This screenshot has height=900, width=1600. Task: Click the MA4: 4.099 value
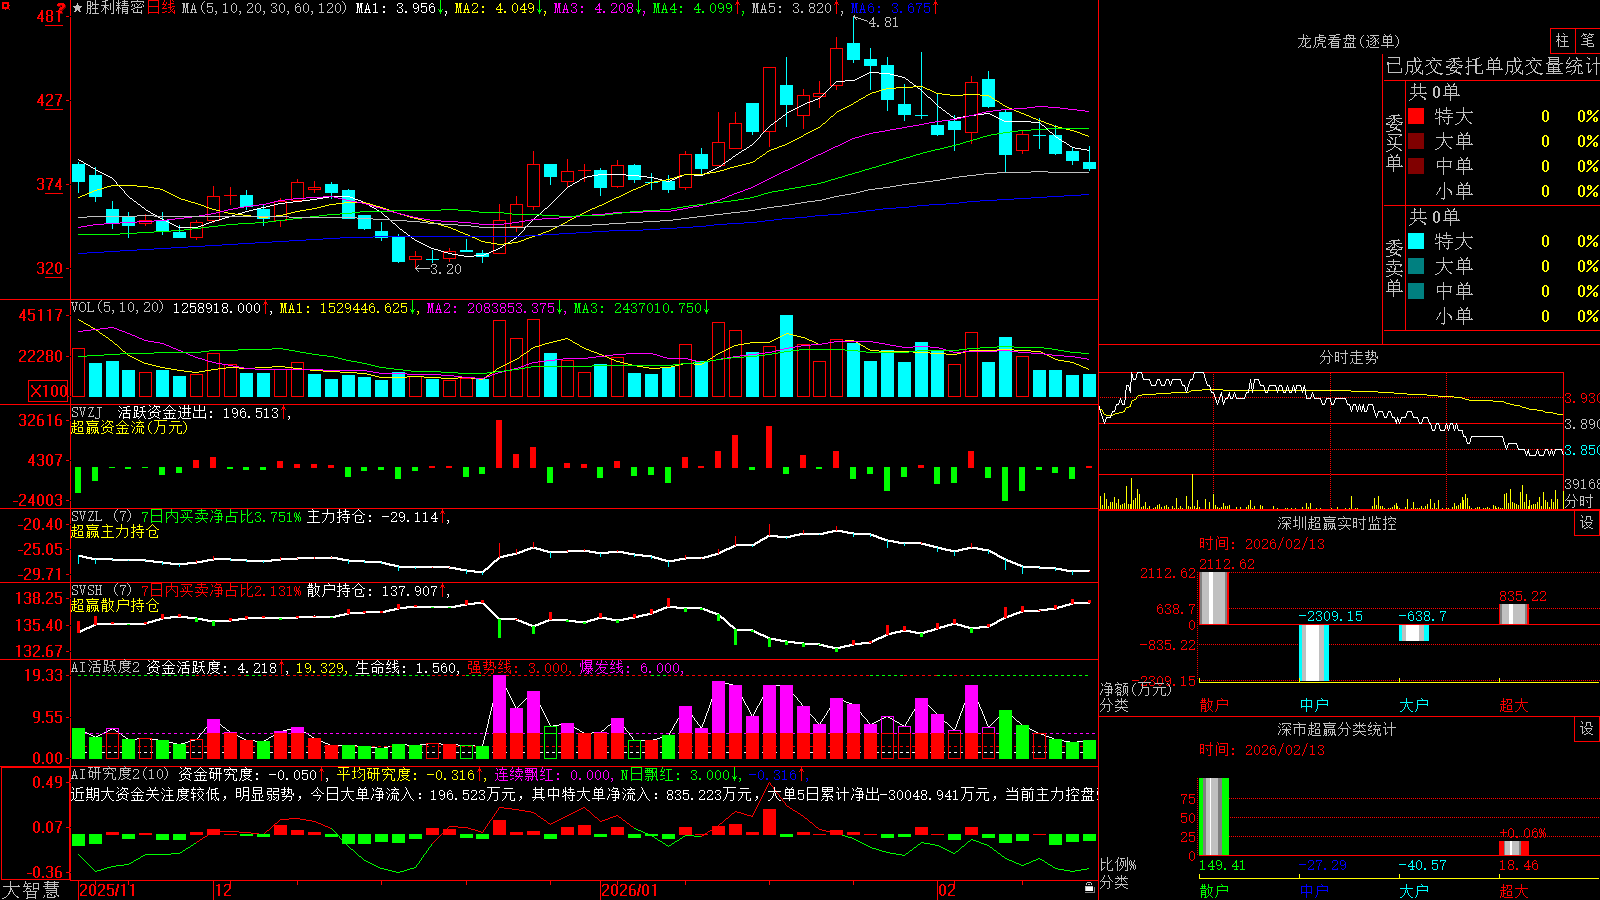pos(697,8)
